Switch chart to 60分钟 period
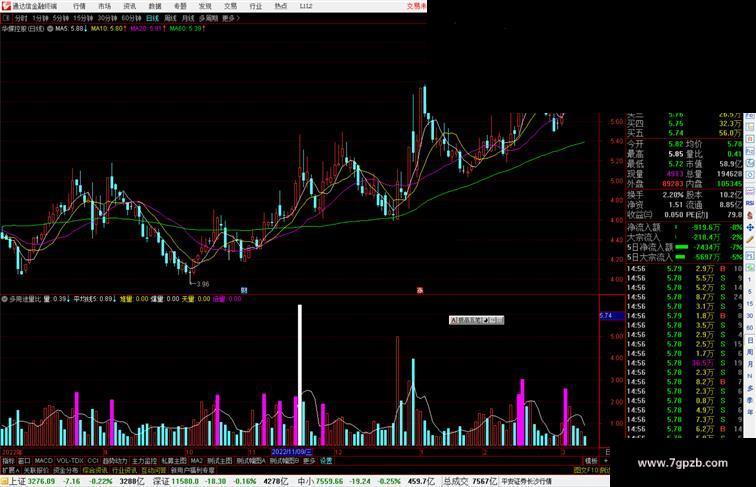This screenshot has width=756, height=487. pos(131,18)
